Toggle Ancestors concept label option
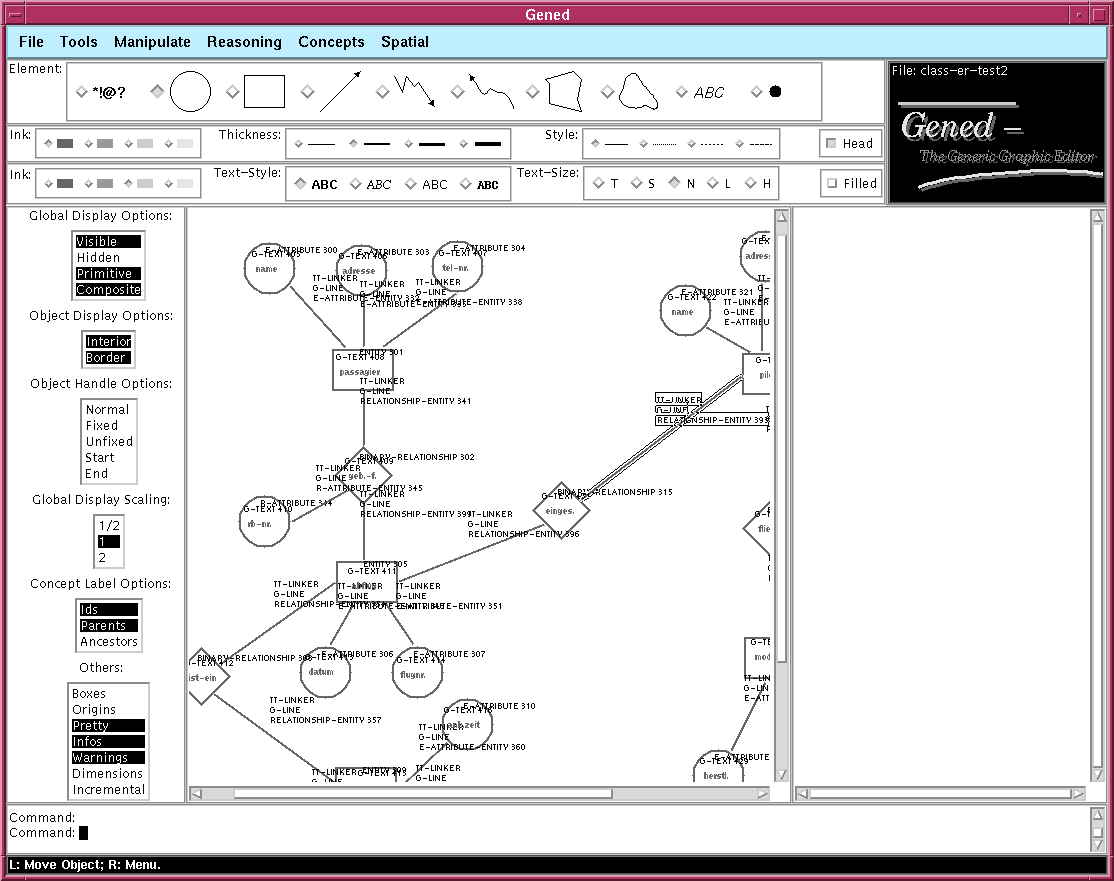The width and height of the screenshot is (1114, 881). pos(109,642)
